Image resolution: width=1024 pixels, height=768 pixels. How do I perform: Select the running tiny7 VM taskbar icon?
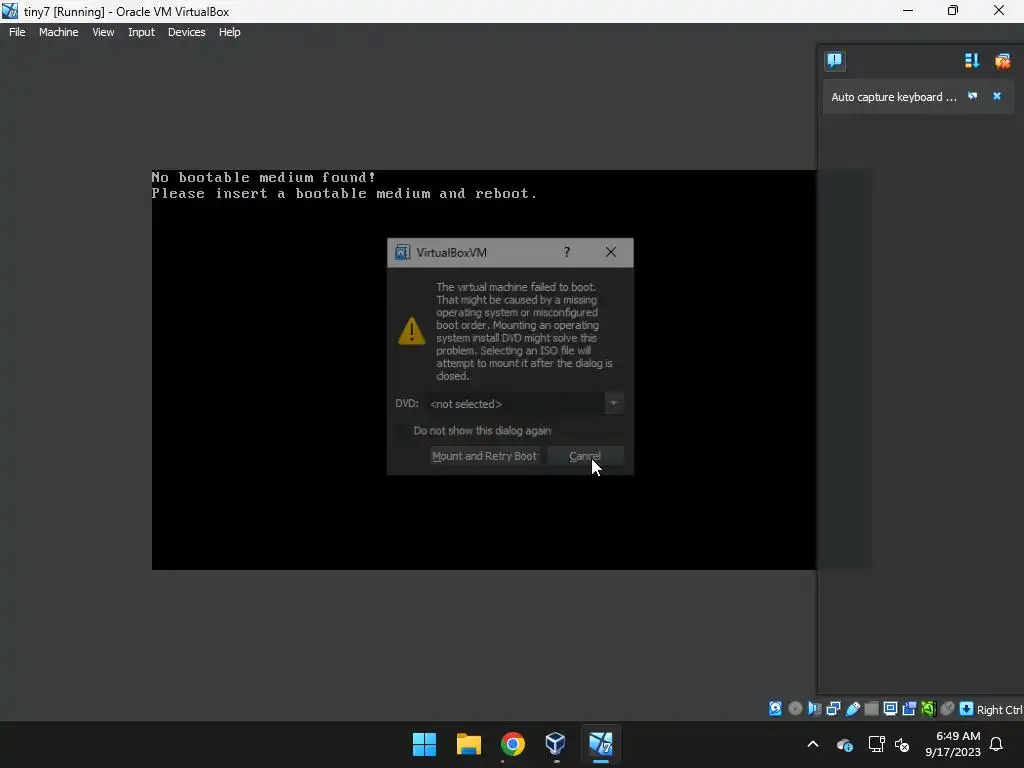tap(600, 744)
